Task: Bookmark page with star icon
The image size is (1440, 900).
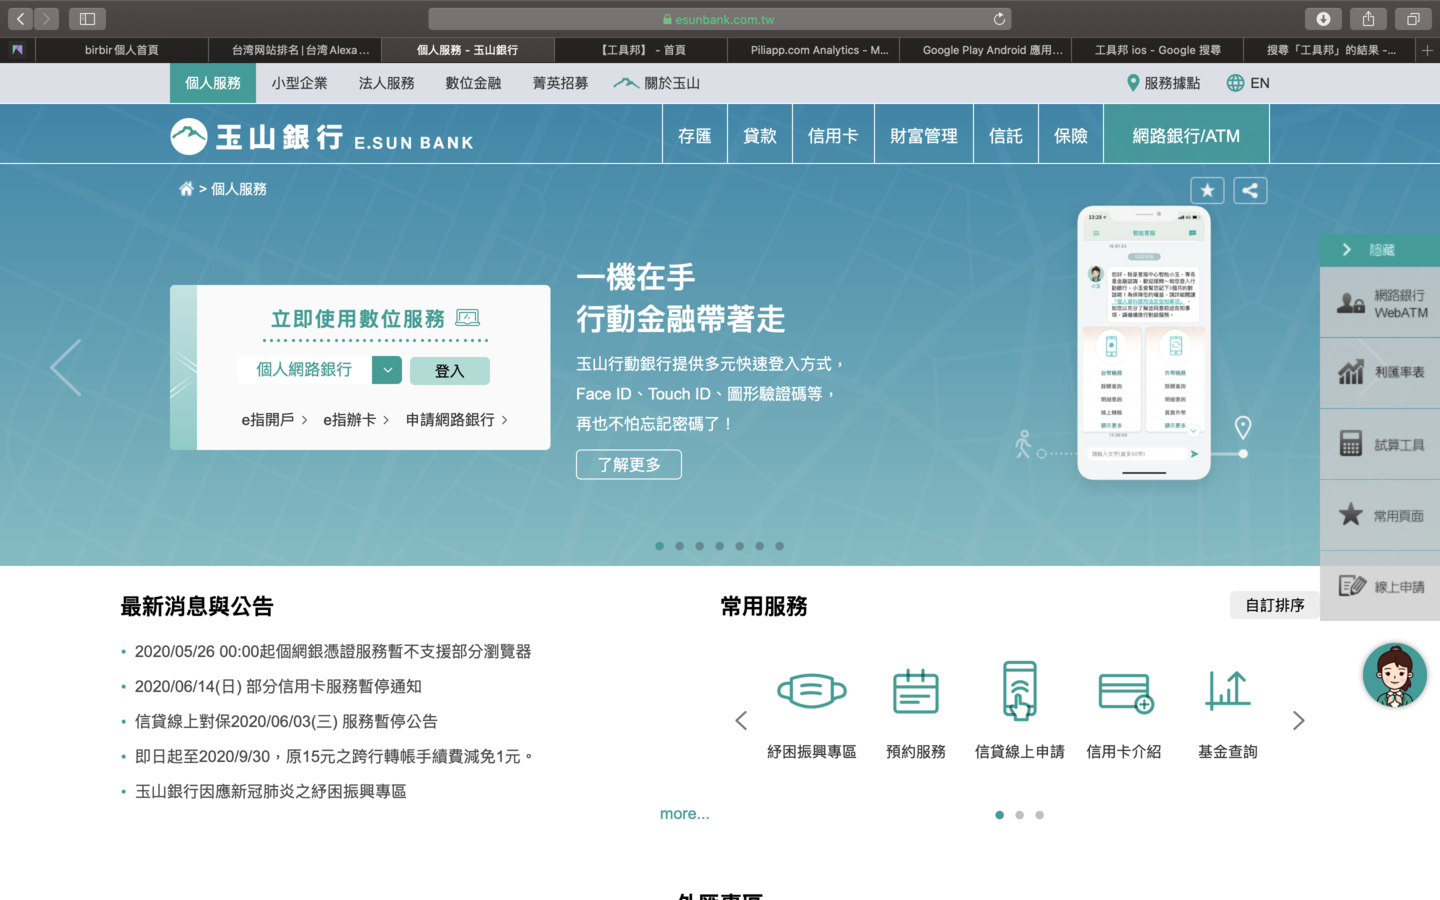Action: (1207, 191)
